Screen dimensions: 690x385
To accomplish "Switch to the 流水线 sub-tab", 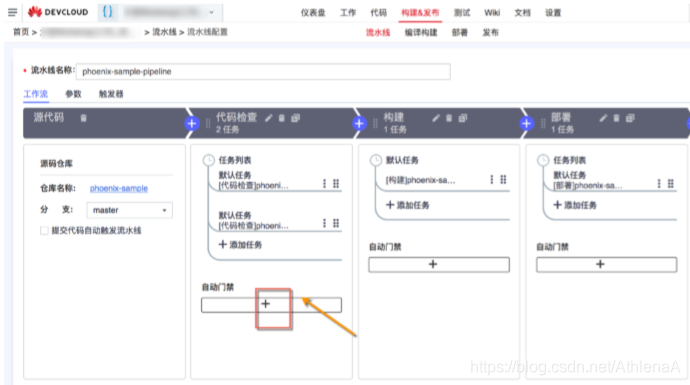I will [378, 33].
